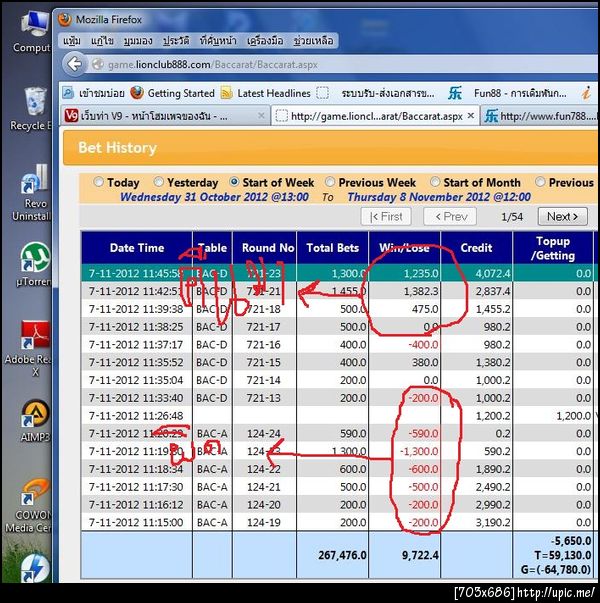Click the page indicator 1/54
Screen dimensions: 600x603
click(512, 217)
